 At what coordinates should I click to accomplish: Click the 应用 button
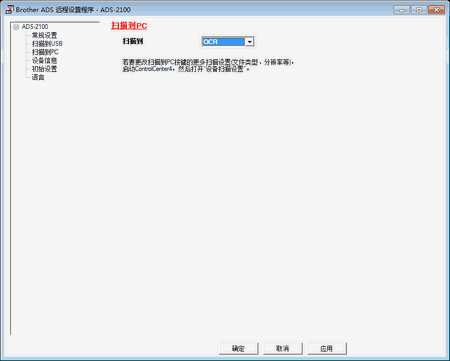tap(327, 348)
